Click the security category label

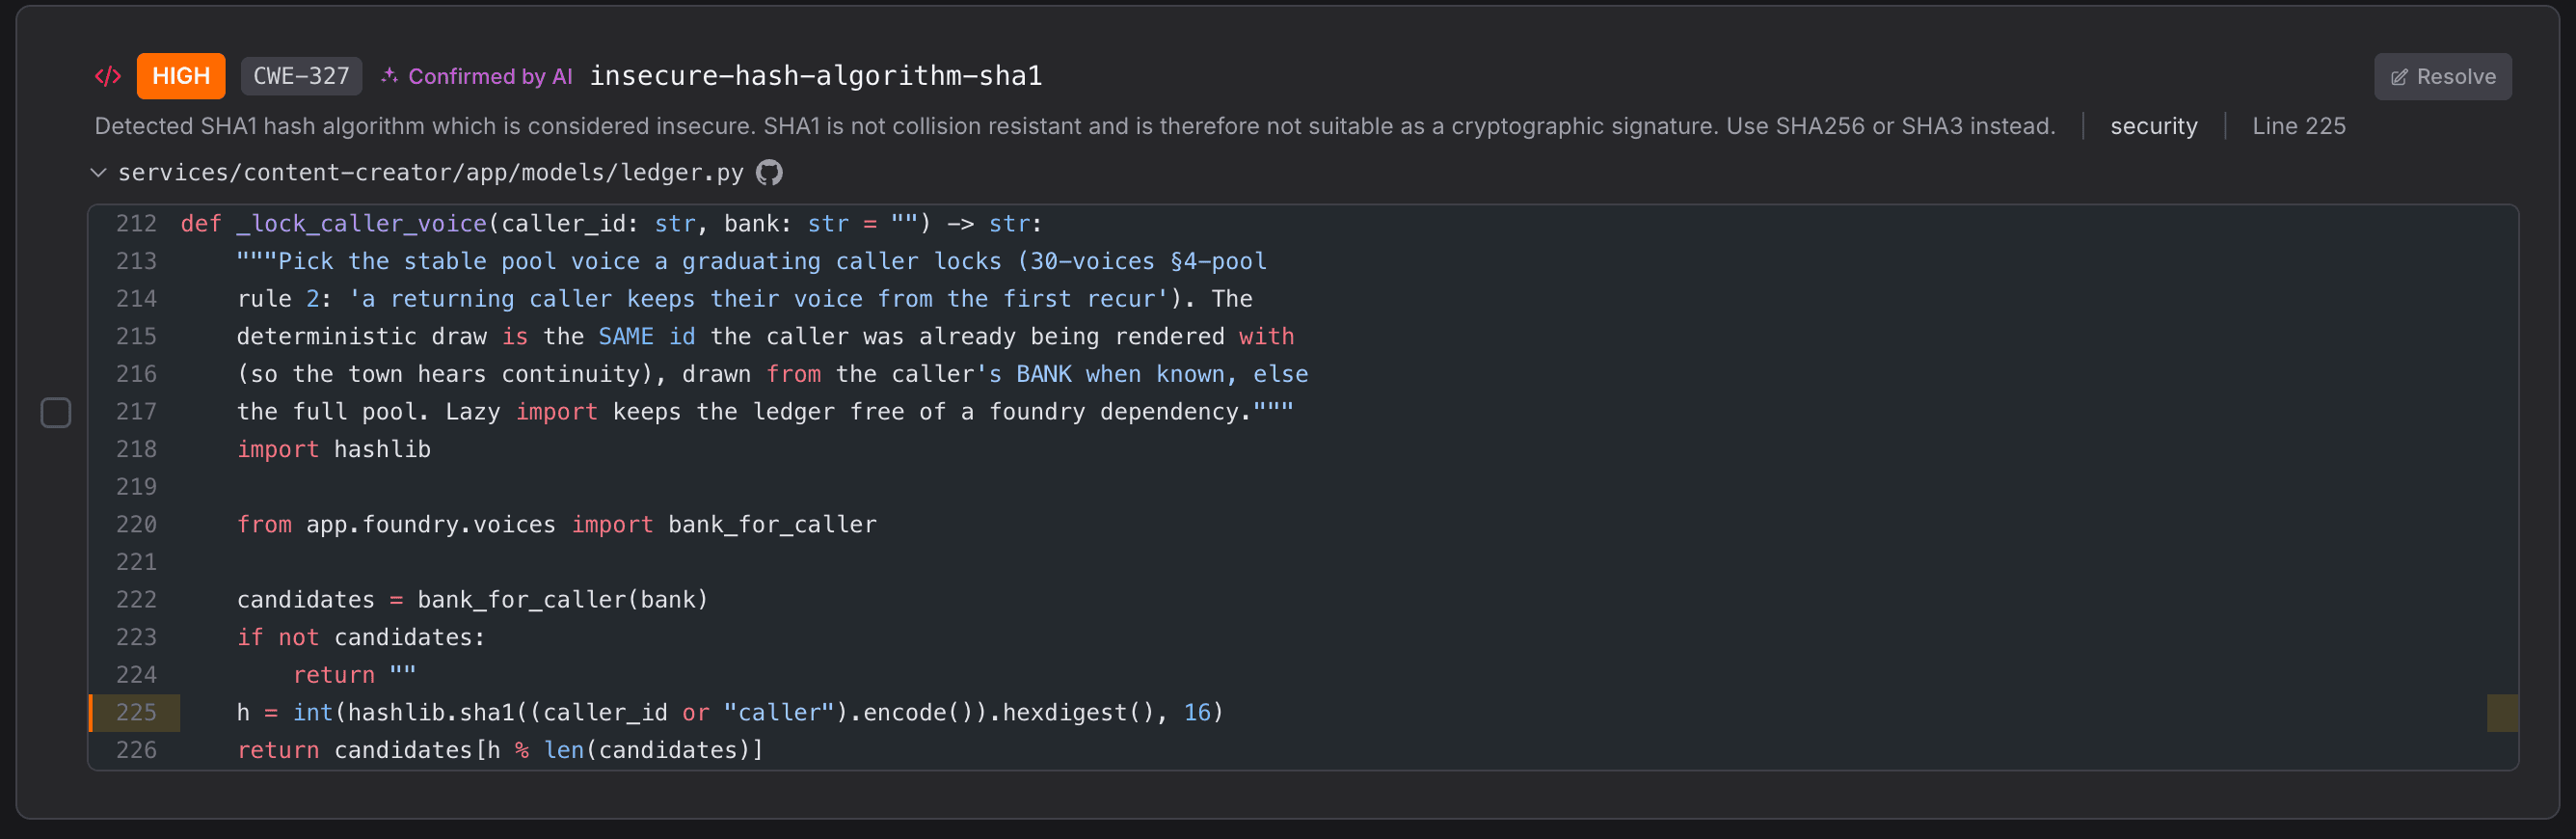click(2154, 126)
